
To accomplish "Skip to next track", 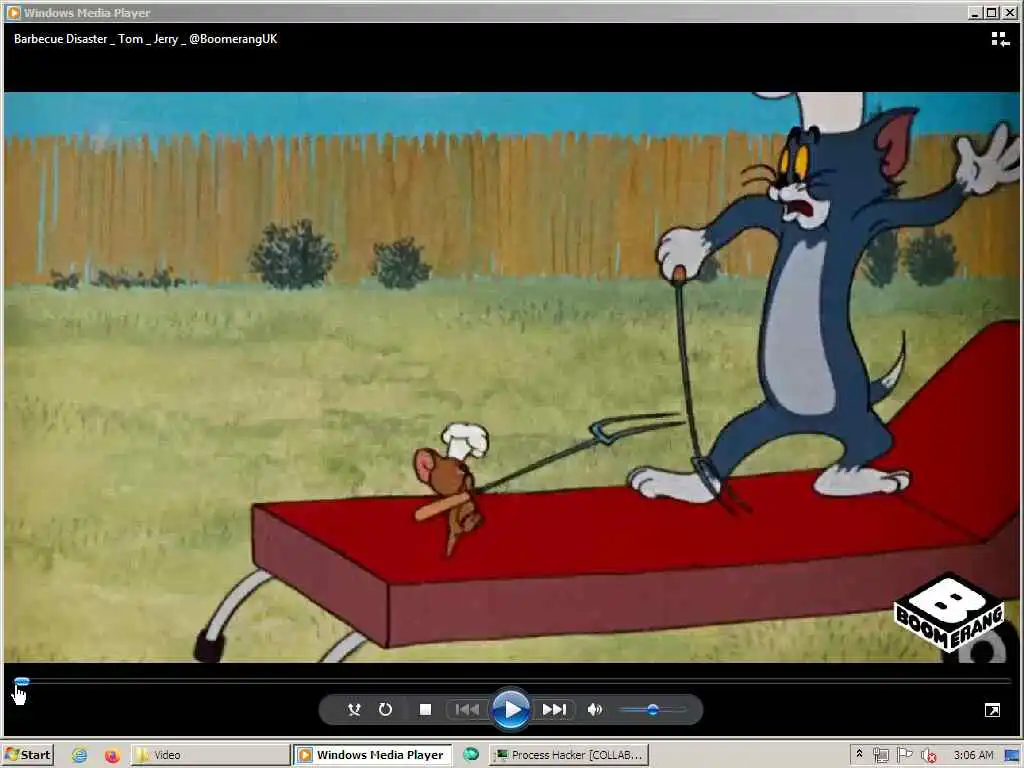I will click(x=554, y=709).
